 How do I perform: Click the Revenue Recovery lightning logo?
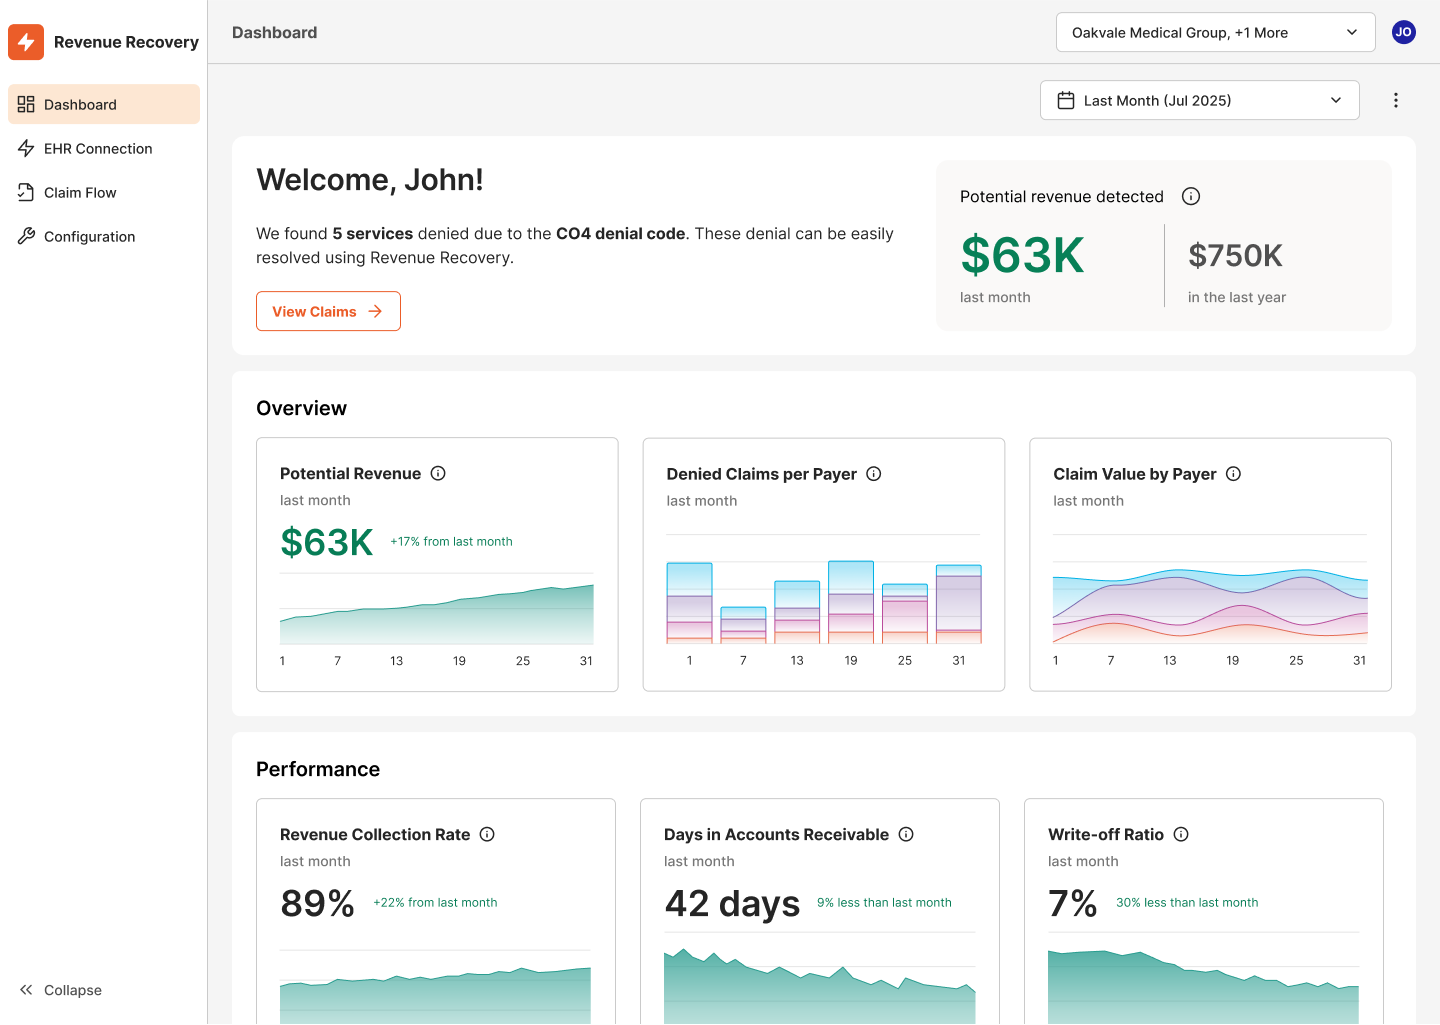click(x=26, y=42)
